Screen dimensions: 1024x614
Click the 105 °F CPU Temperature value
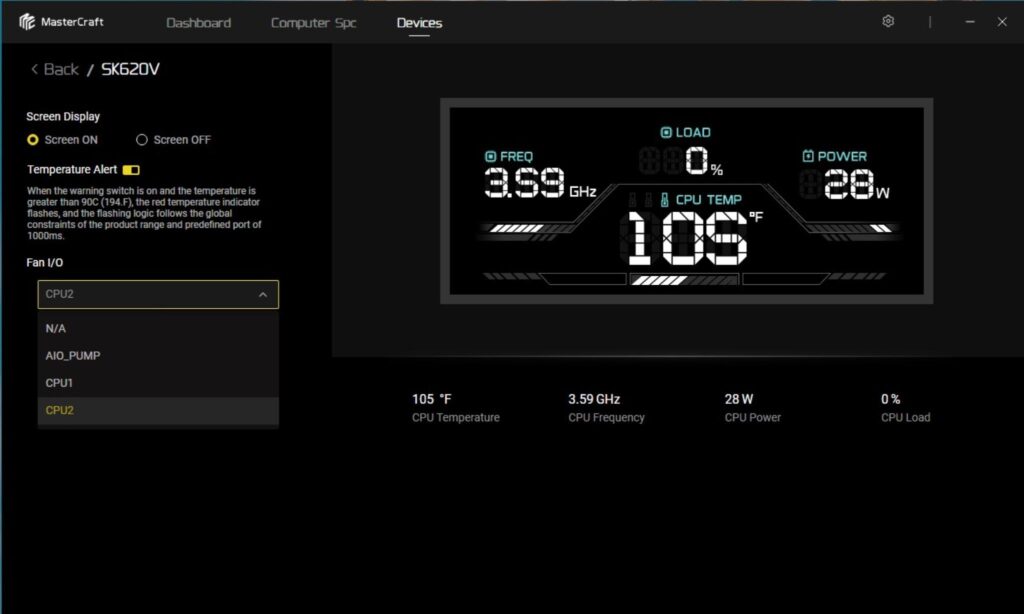[x=432, y=399]
